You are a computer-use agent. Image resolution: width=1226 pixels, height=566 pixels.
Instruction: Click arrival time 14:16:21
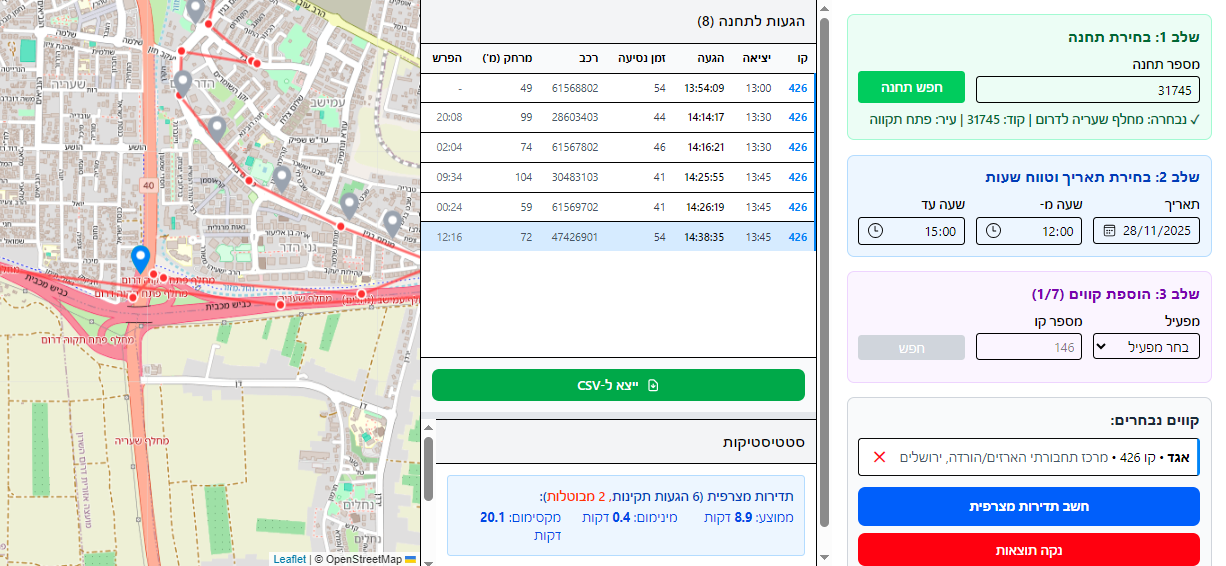[706, 147]
